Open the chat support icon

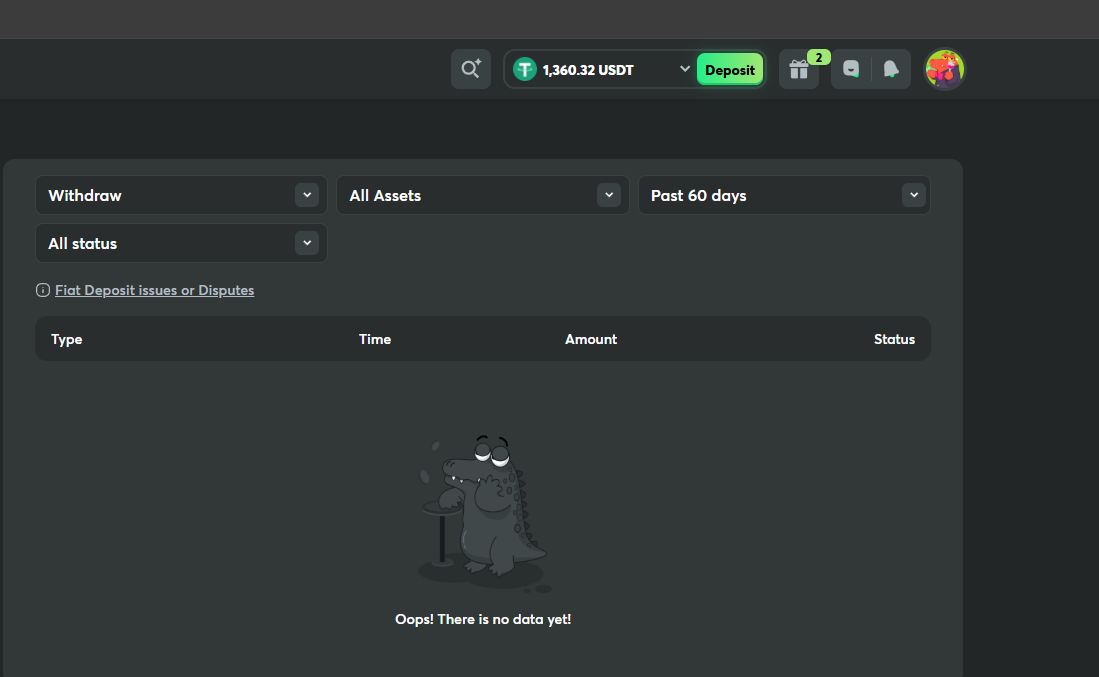click(851, 69)
